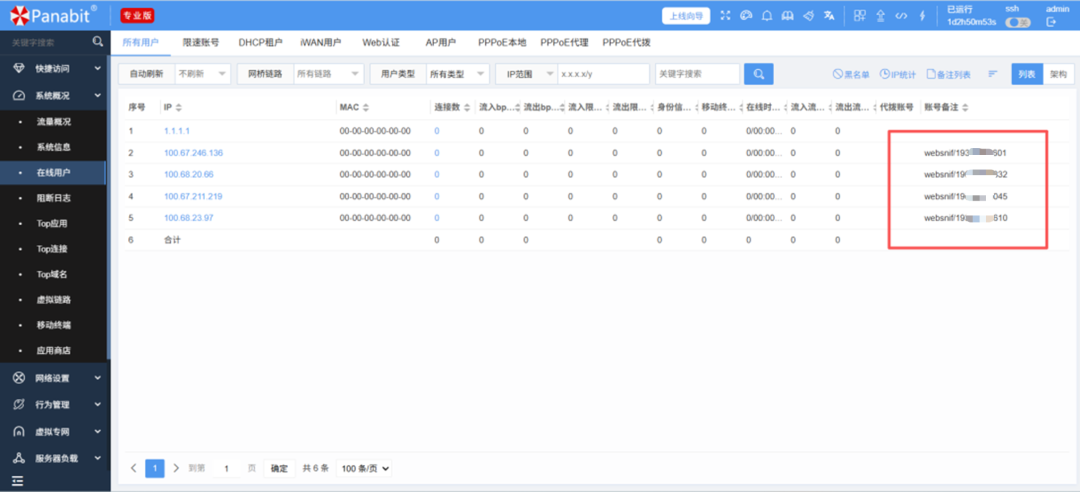Switch to the PPPoE本地 tab
The height and width of the screenshot is (492, 1080).
point(502,43)
